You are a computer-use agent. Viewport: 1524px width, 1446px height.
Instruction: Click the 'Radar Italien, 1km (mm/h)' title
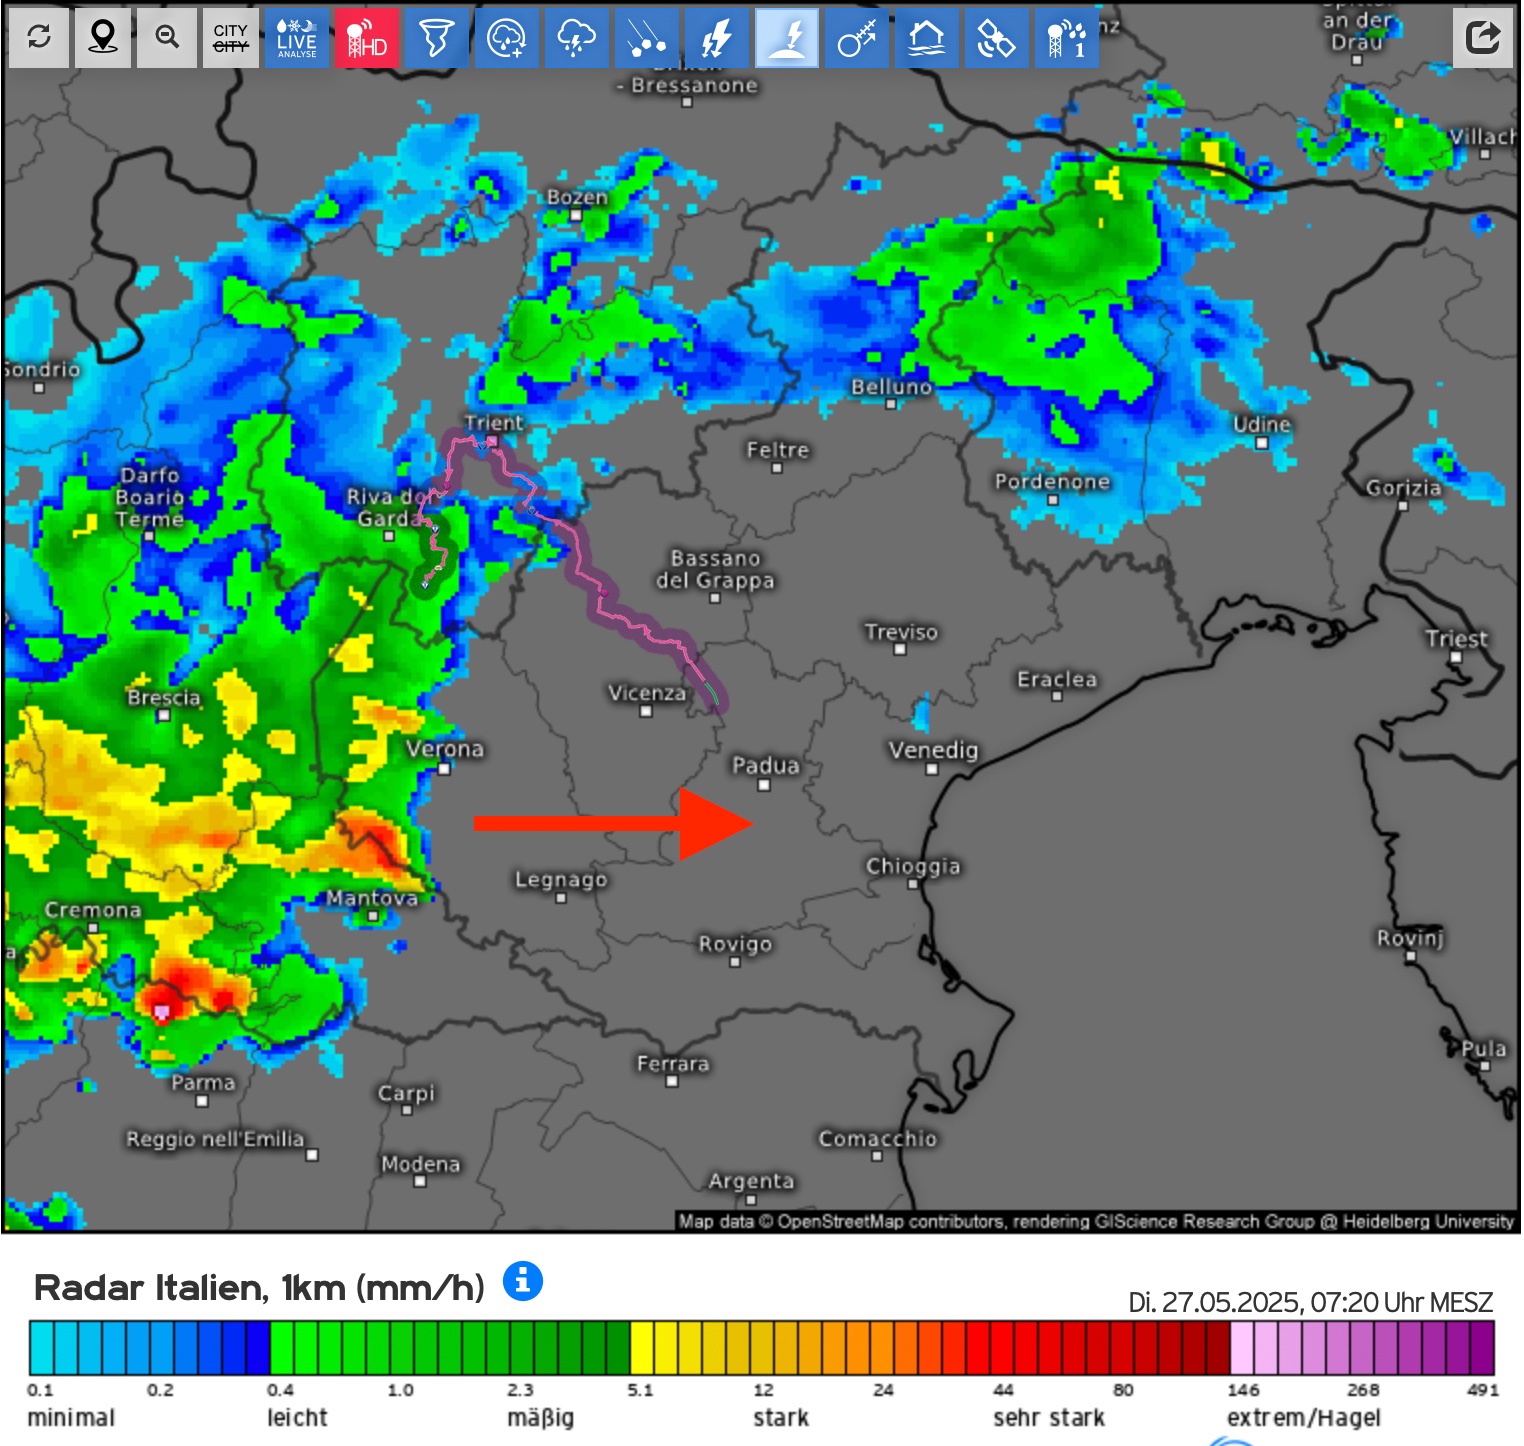(259, 1288)
